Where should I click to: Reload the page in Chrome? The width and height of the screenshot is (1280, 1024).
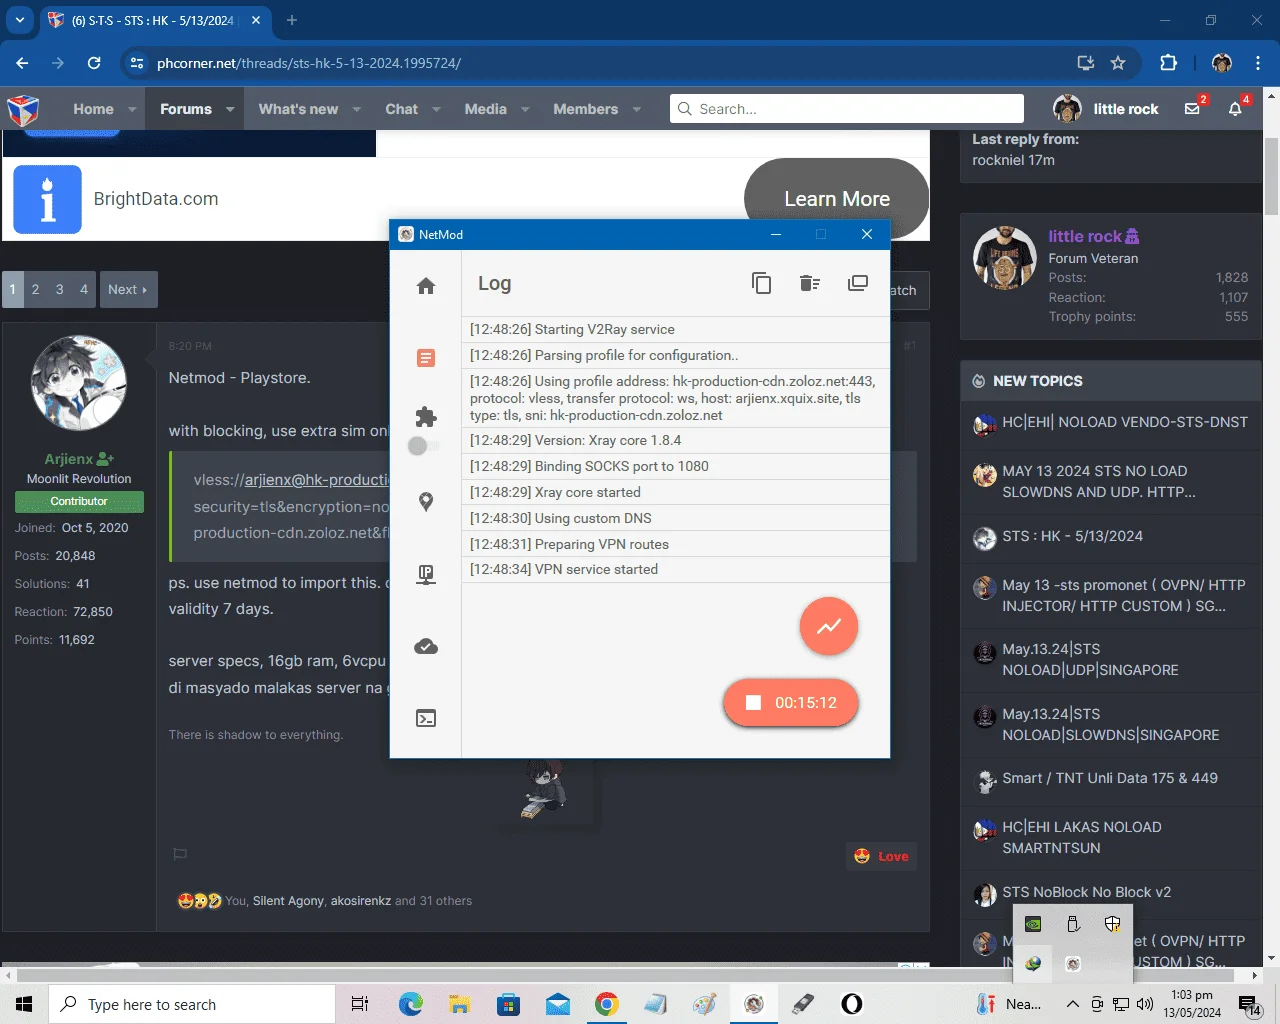click(94, 63)
